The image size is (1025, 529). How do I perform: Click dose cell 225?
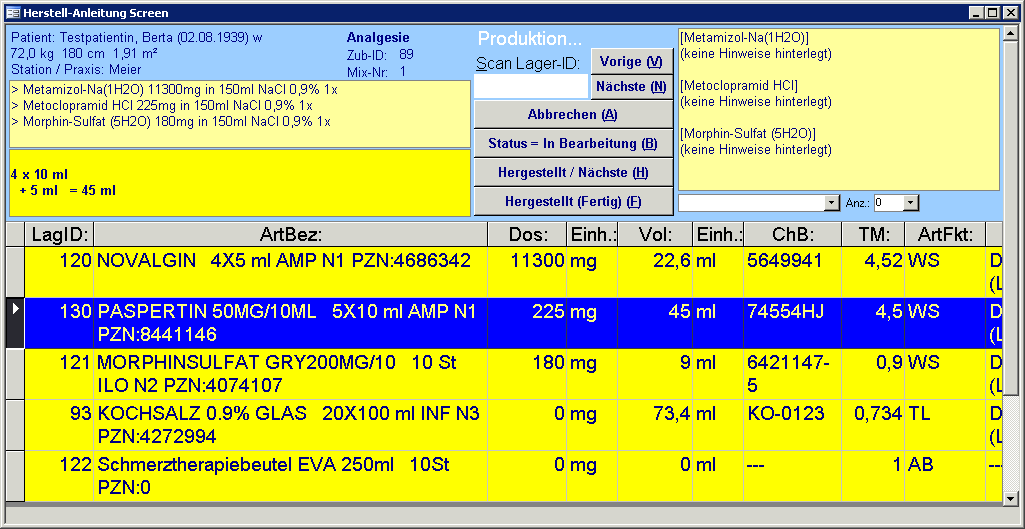tap(528, 323)
